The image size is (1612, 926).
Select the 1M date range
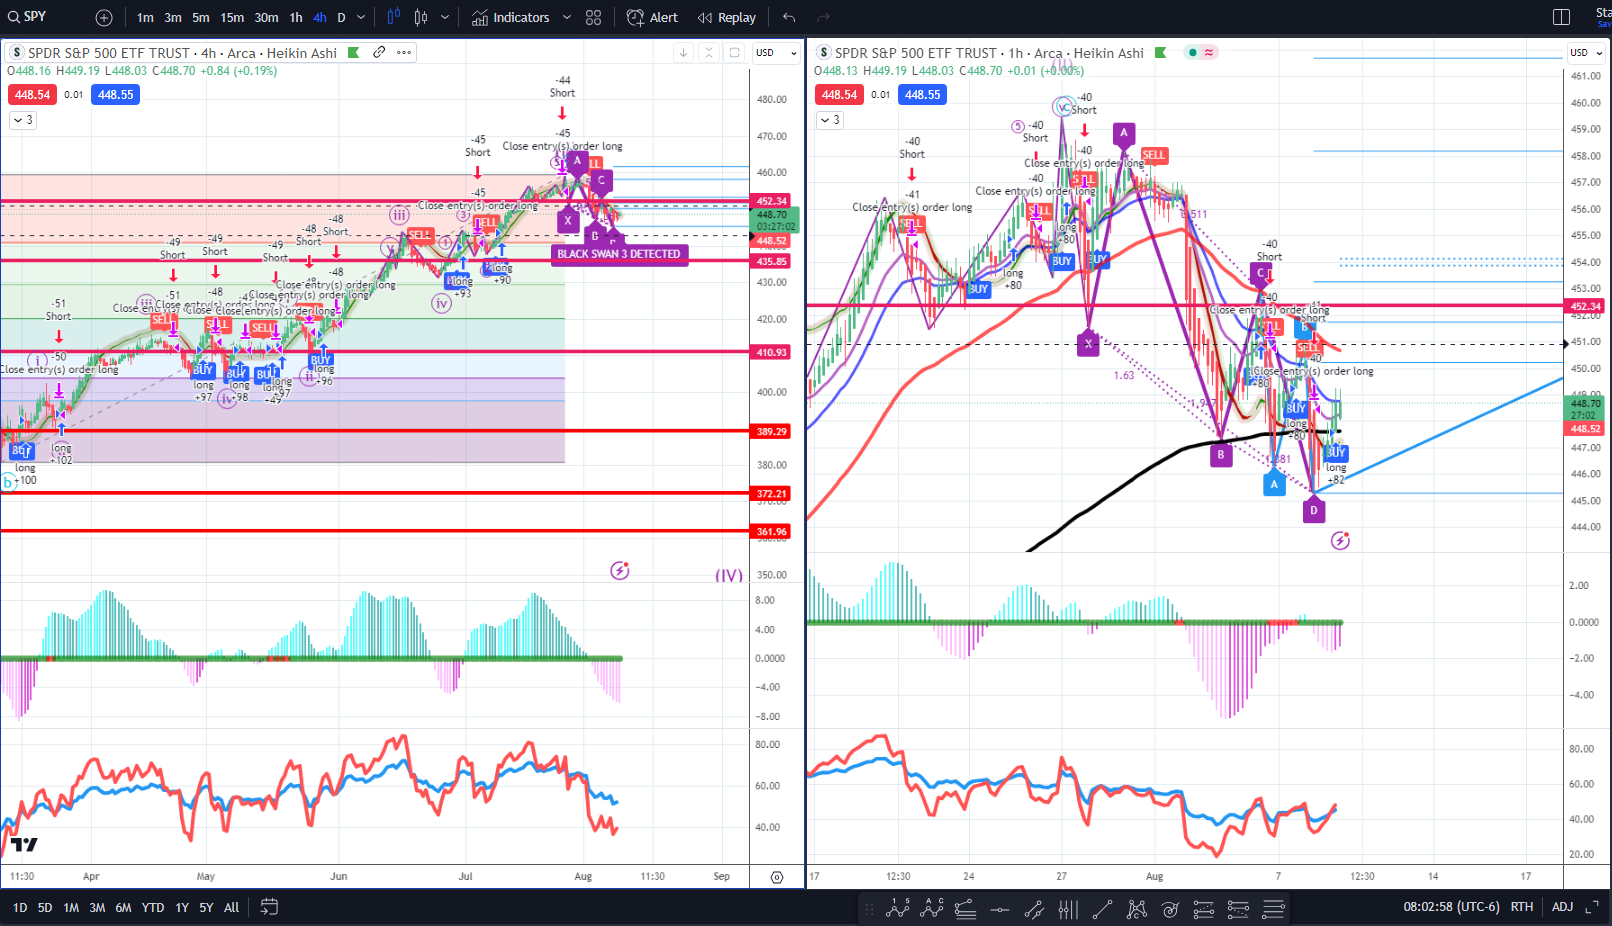71,908
